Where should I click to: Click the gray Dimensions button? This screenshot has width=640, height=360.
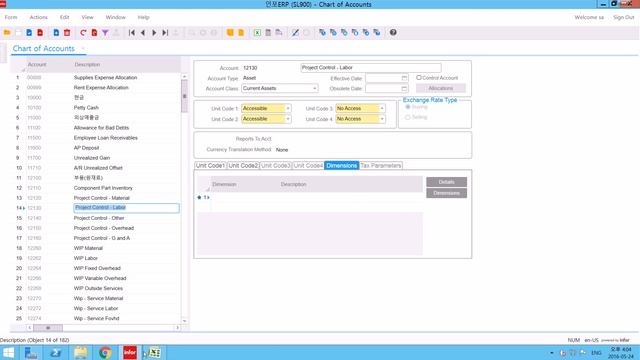tap(447, 193)
